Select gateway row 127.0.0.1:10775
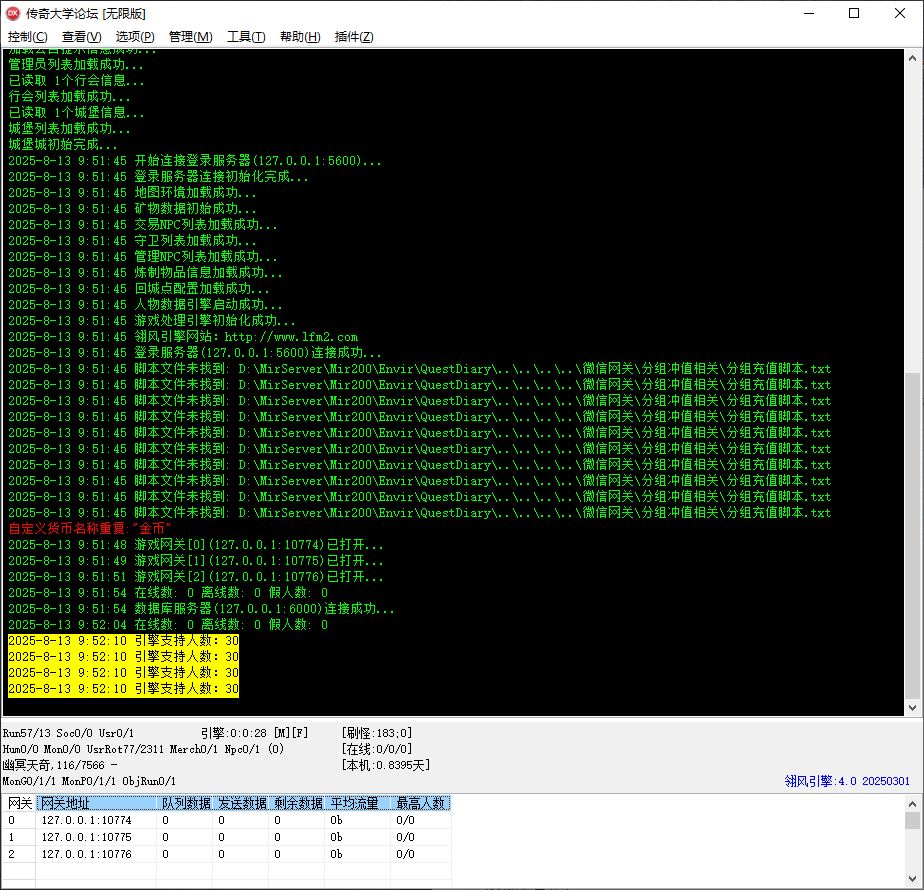This screenshot has height=890, width=924. [x=227, y=837]
